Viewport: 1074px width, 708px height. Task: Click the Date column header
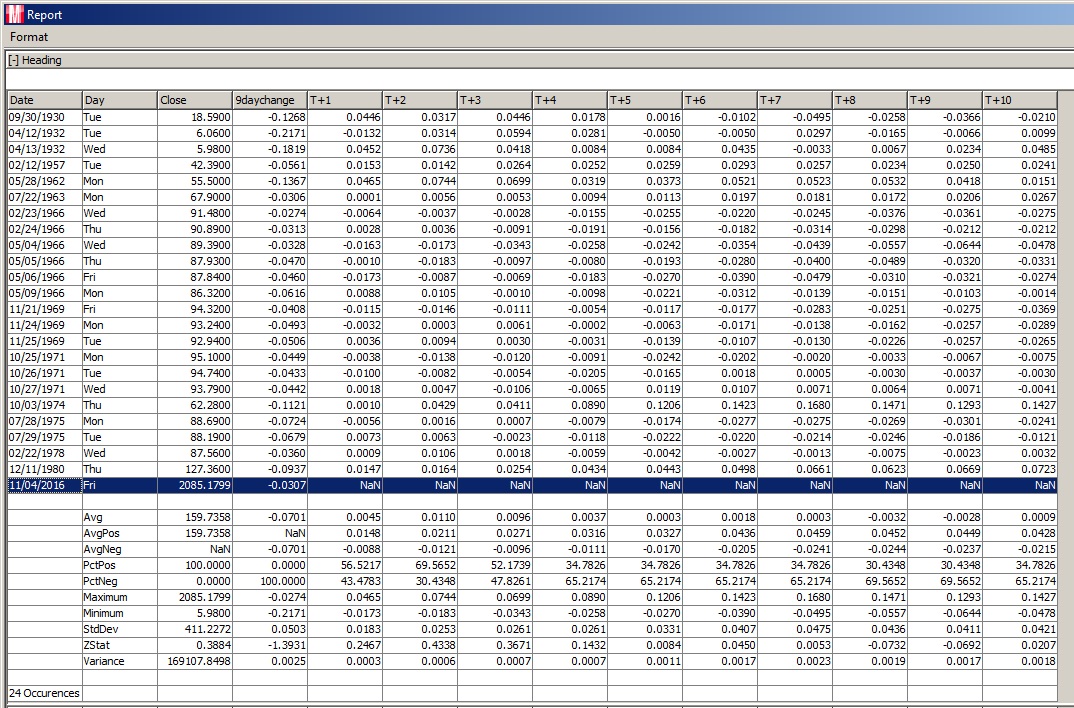coord(45,100)
